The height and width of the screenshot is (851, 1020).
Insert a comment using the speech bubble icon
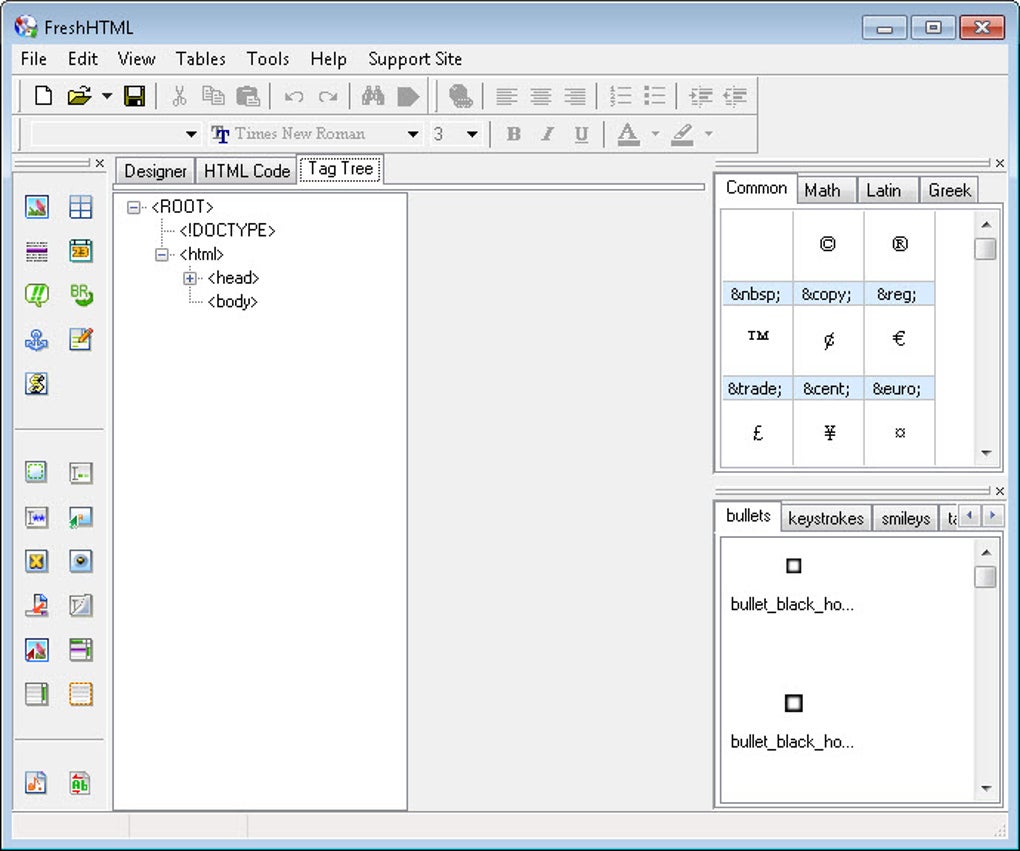click(36, 295)
